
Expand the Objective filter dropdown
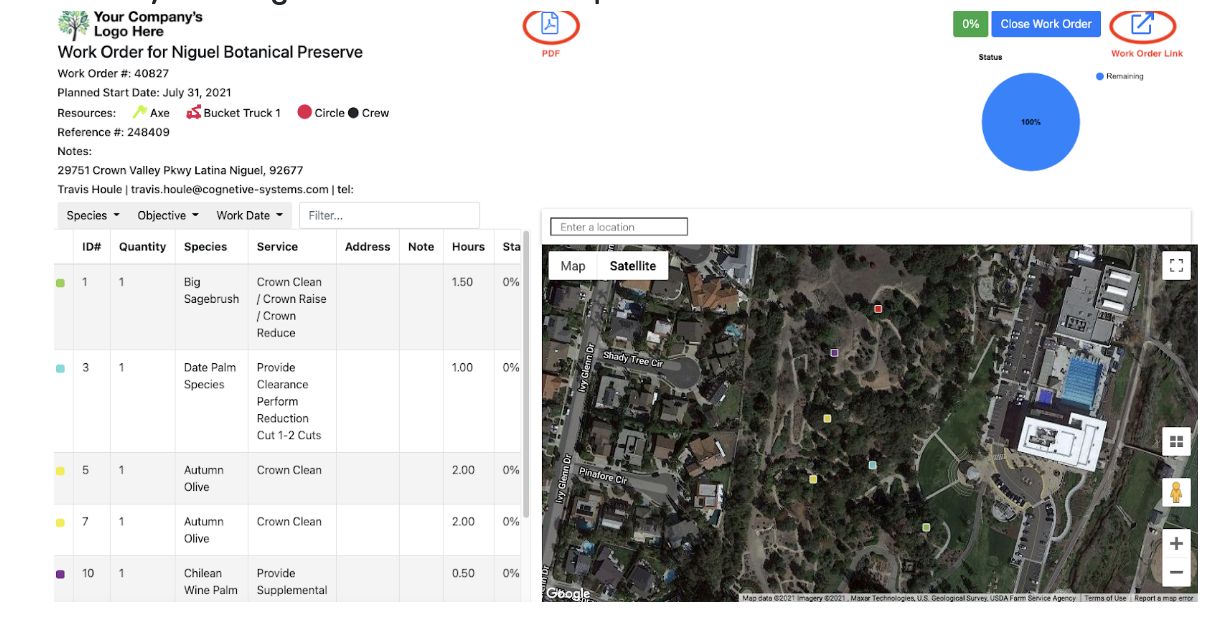(168, 215)
